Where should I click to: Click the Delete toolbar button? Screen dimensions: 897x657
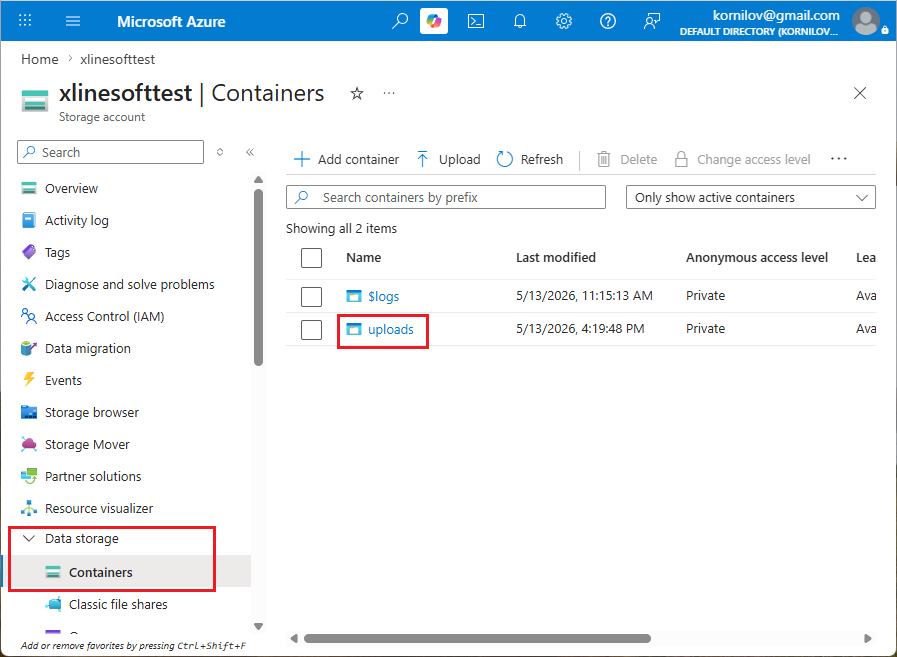coord(627,159)
